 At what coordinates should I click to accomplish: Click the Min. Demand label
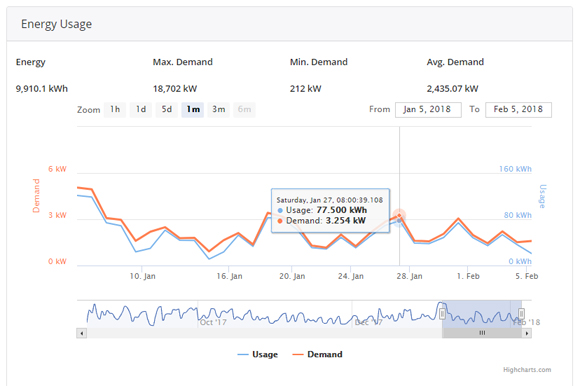(319, 62)
